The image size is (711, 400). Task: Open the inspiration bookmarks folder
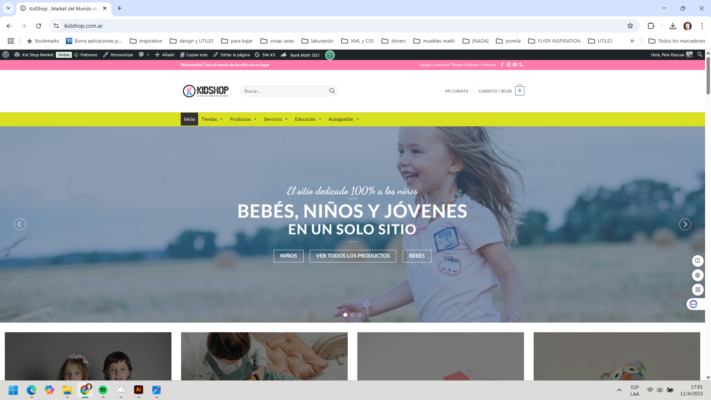click(x=146, y=41)
